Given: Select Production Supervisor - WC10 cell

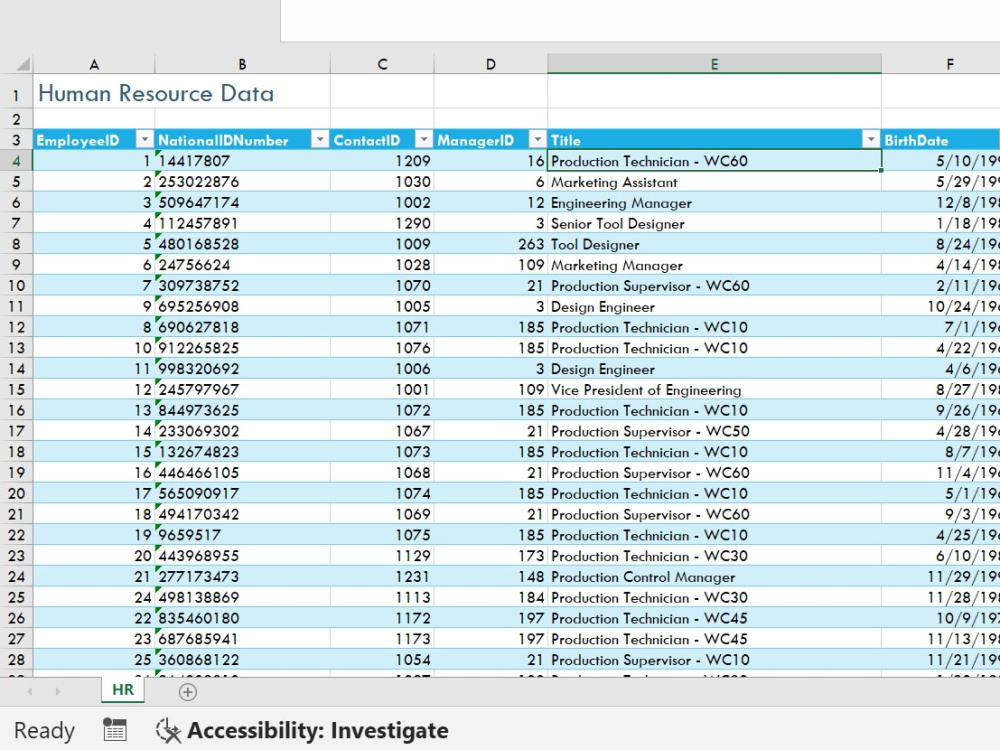Looking at the screenshot, I should coord(714,659).
